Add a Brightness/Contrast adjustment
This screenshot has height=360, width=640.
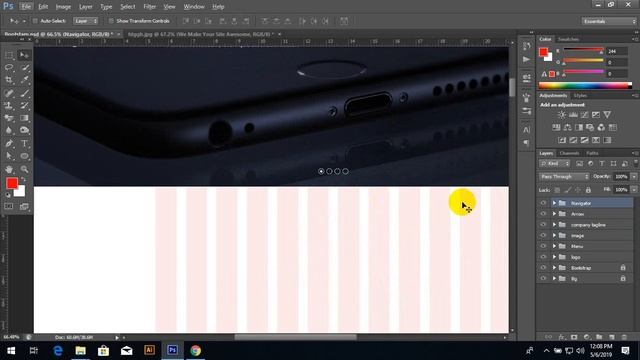coord(562,115)
